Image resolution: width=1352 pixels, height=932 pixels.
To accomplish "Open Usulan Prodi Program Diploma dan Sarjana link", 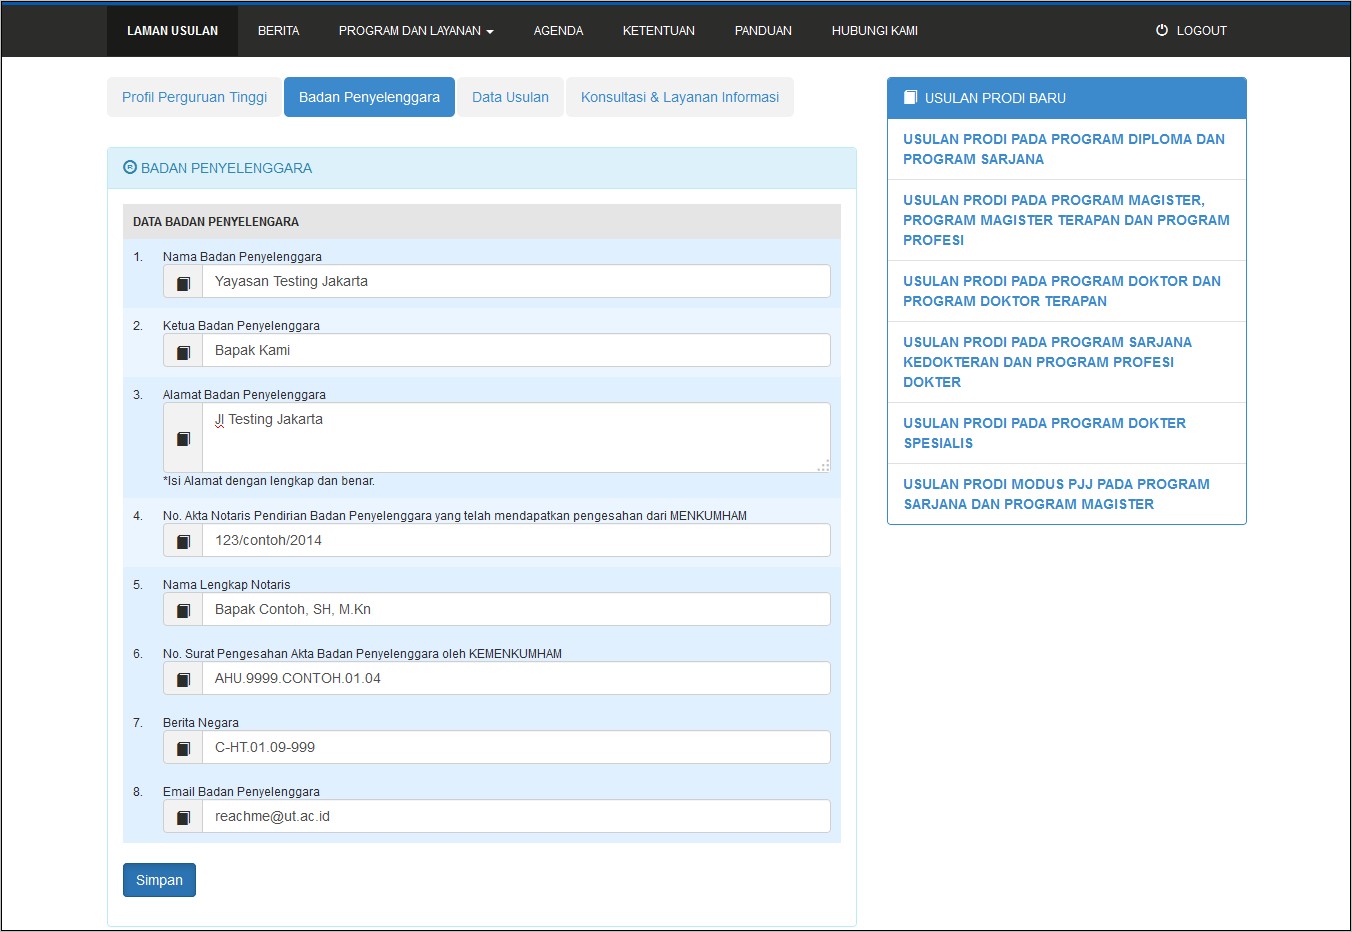I will (x=1066, y=149).
